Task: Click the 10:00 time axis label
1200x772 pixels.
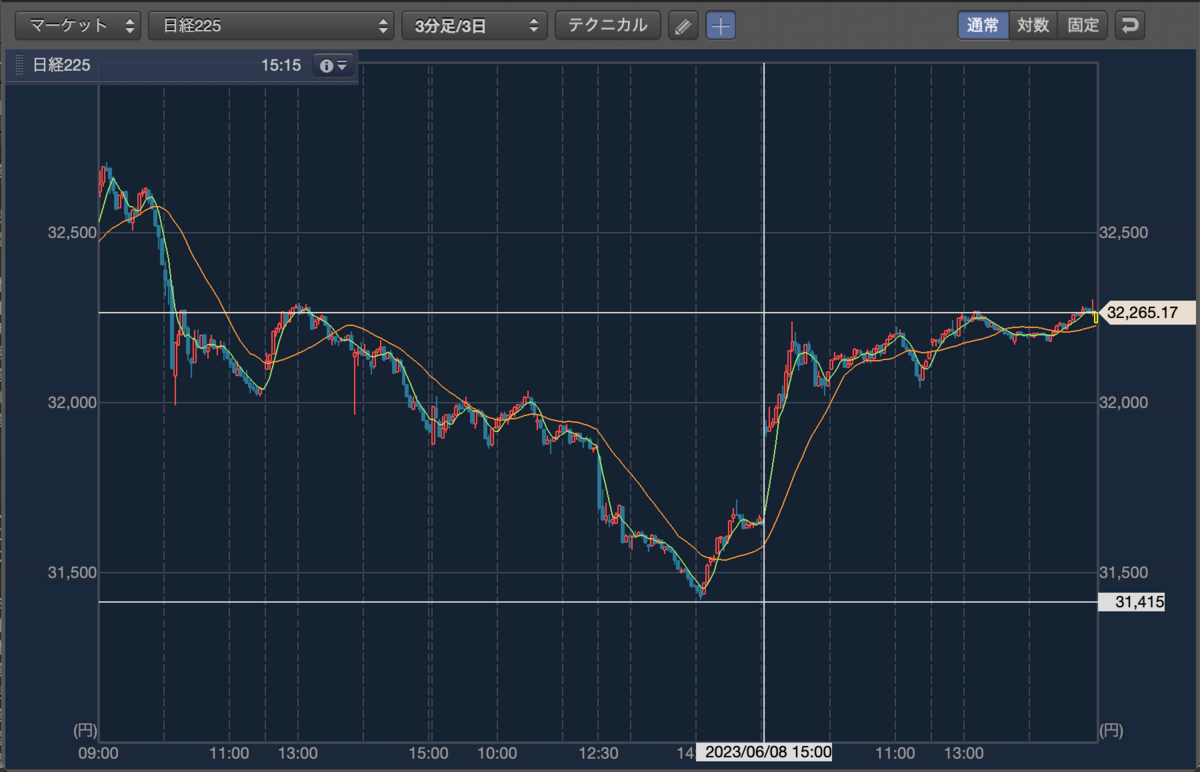Action: click(497, 752)
